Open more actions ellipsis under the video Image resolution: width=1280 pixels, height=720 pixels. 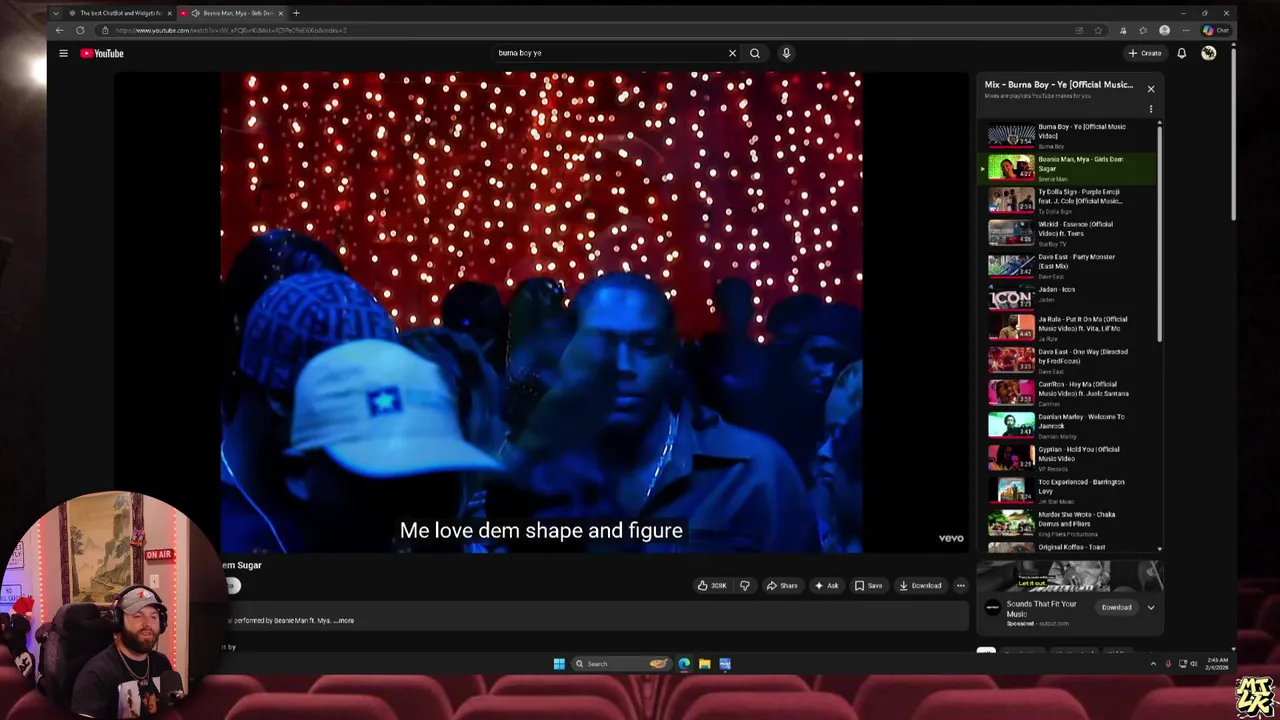point(961,586)
